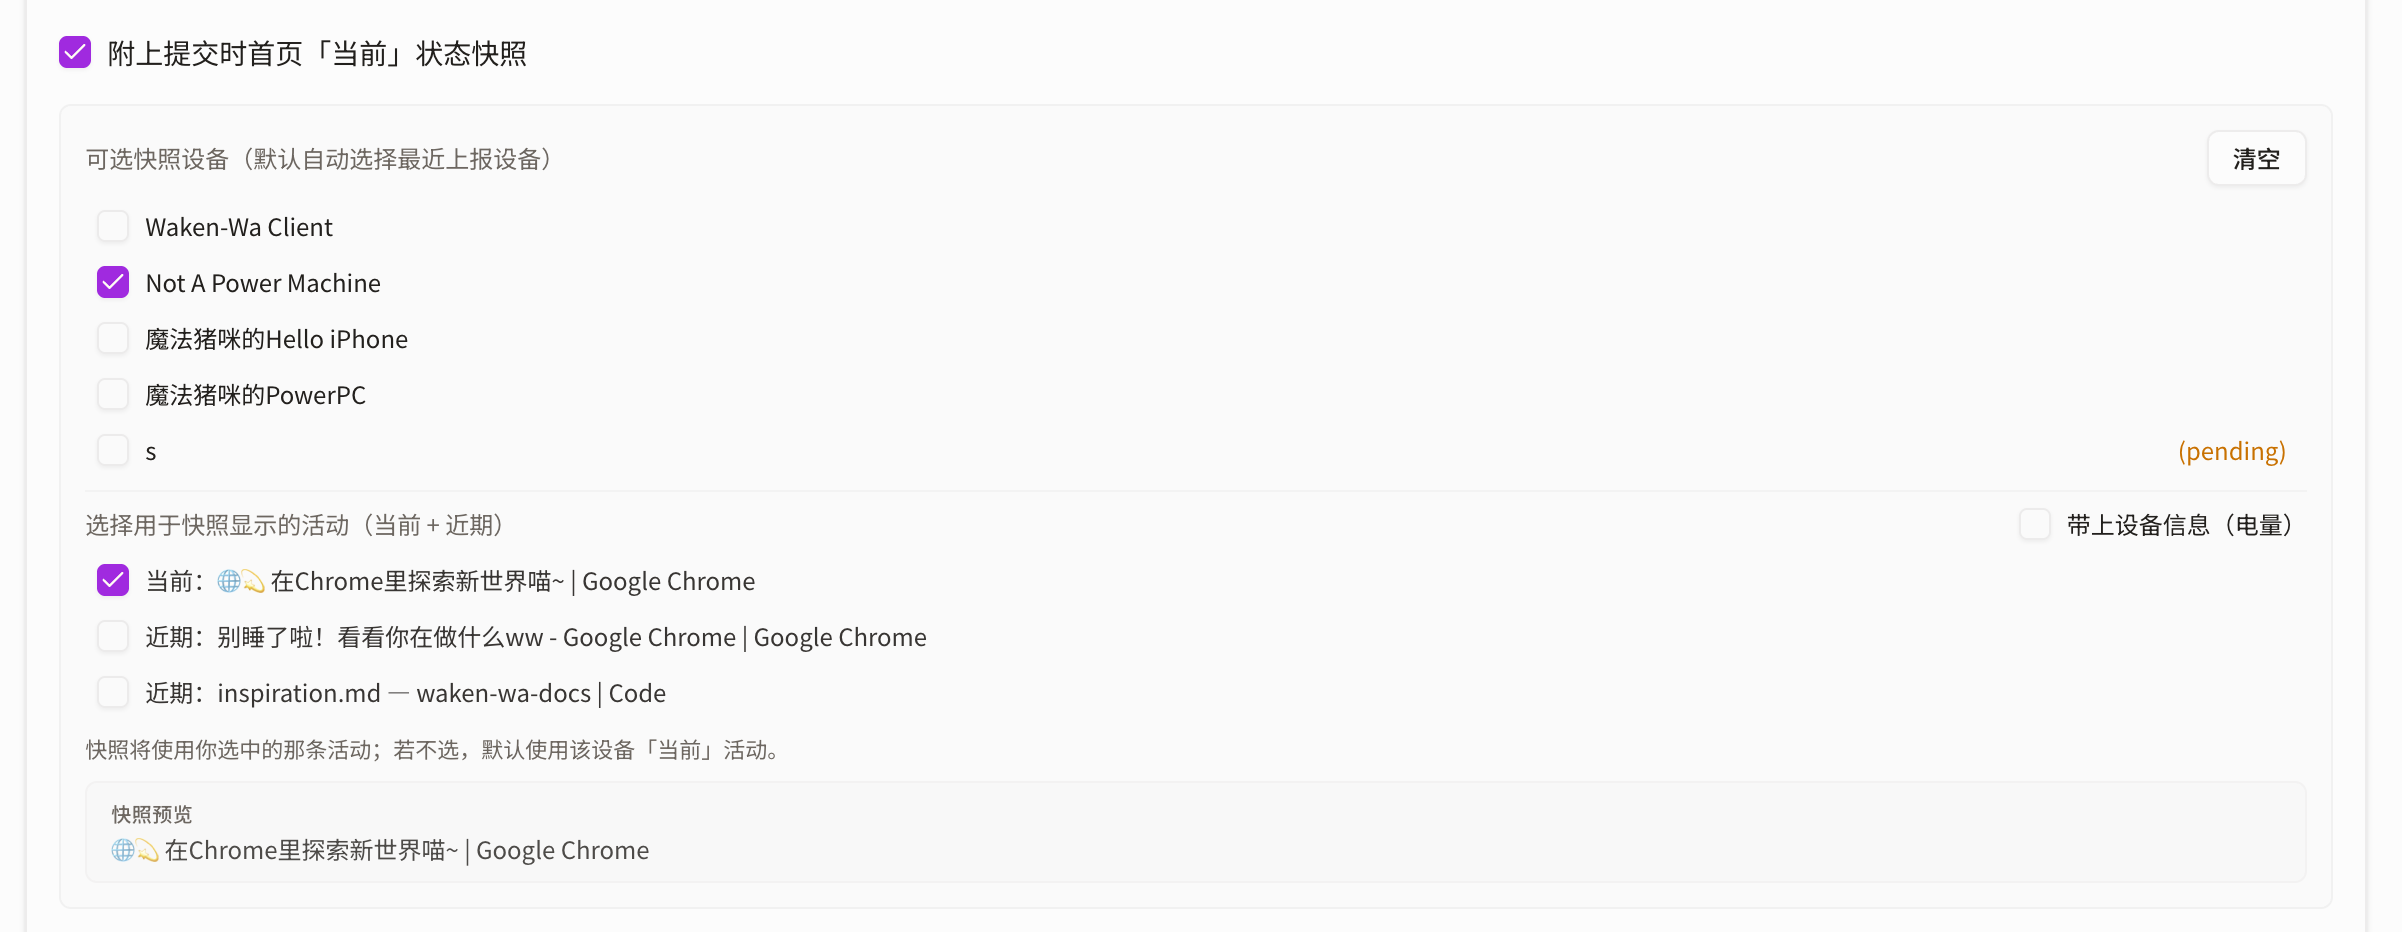The height and width of the screenshot is (932, 2402).
Task: Select 魔法猪咪的Hello iPhone checkbox
Action: click(x=113, y=338)
